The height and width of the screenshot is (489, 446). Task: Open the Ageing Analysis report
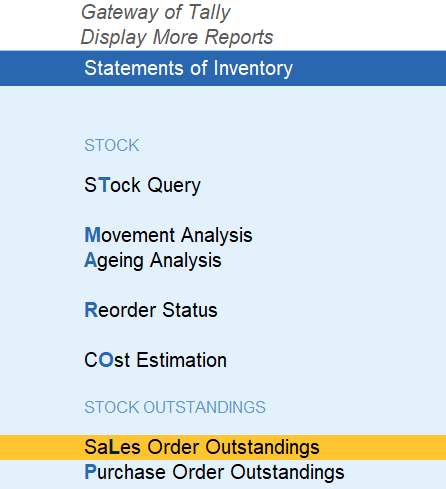[x=153, y=260]
